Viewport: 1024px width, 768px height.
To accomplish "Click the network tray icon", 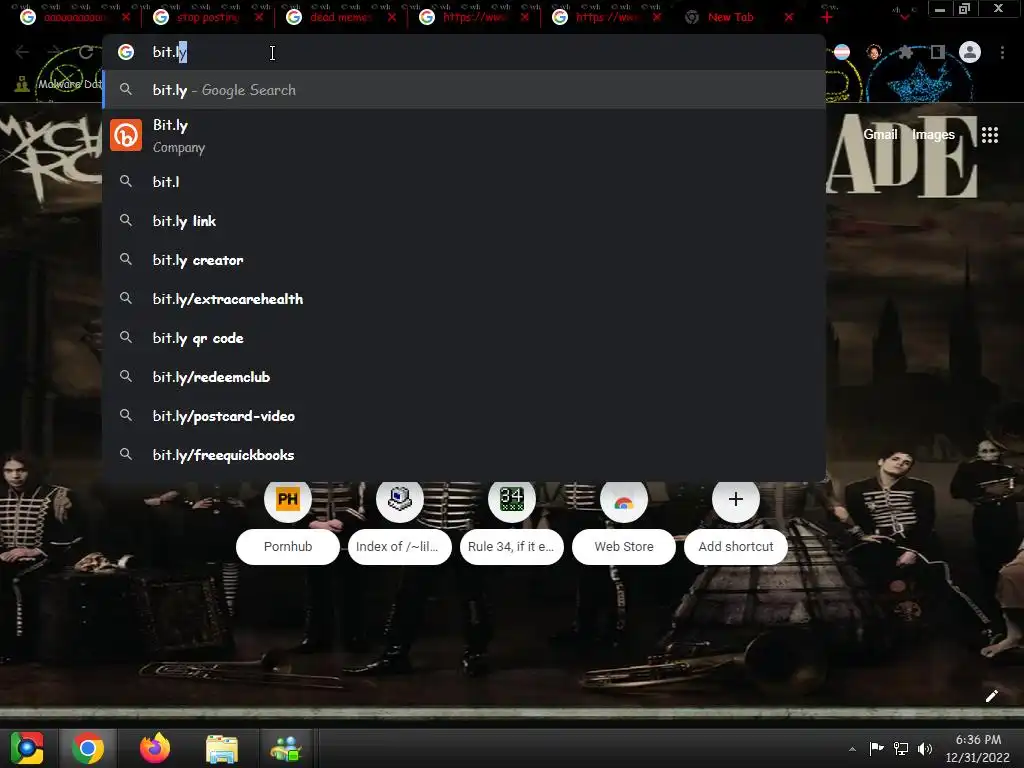I will pos(901,748).
